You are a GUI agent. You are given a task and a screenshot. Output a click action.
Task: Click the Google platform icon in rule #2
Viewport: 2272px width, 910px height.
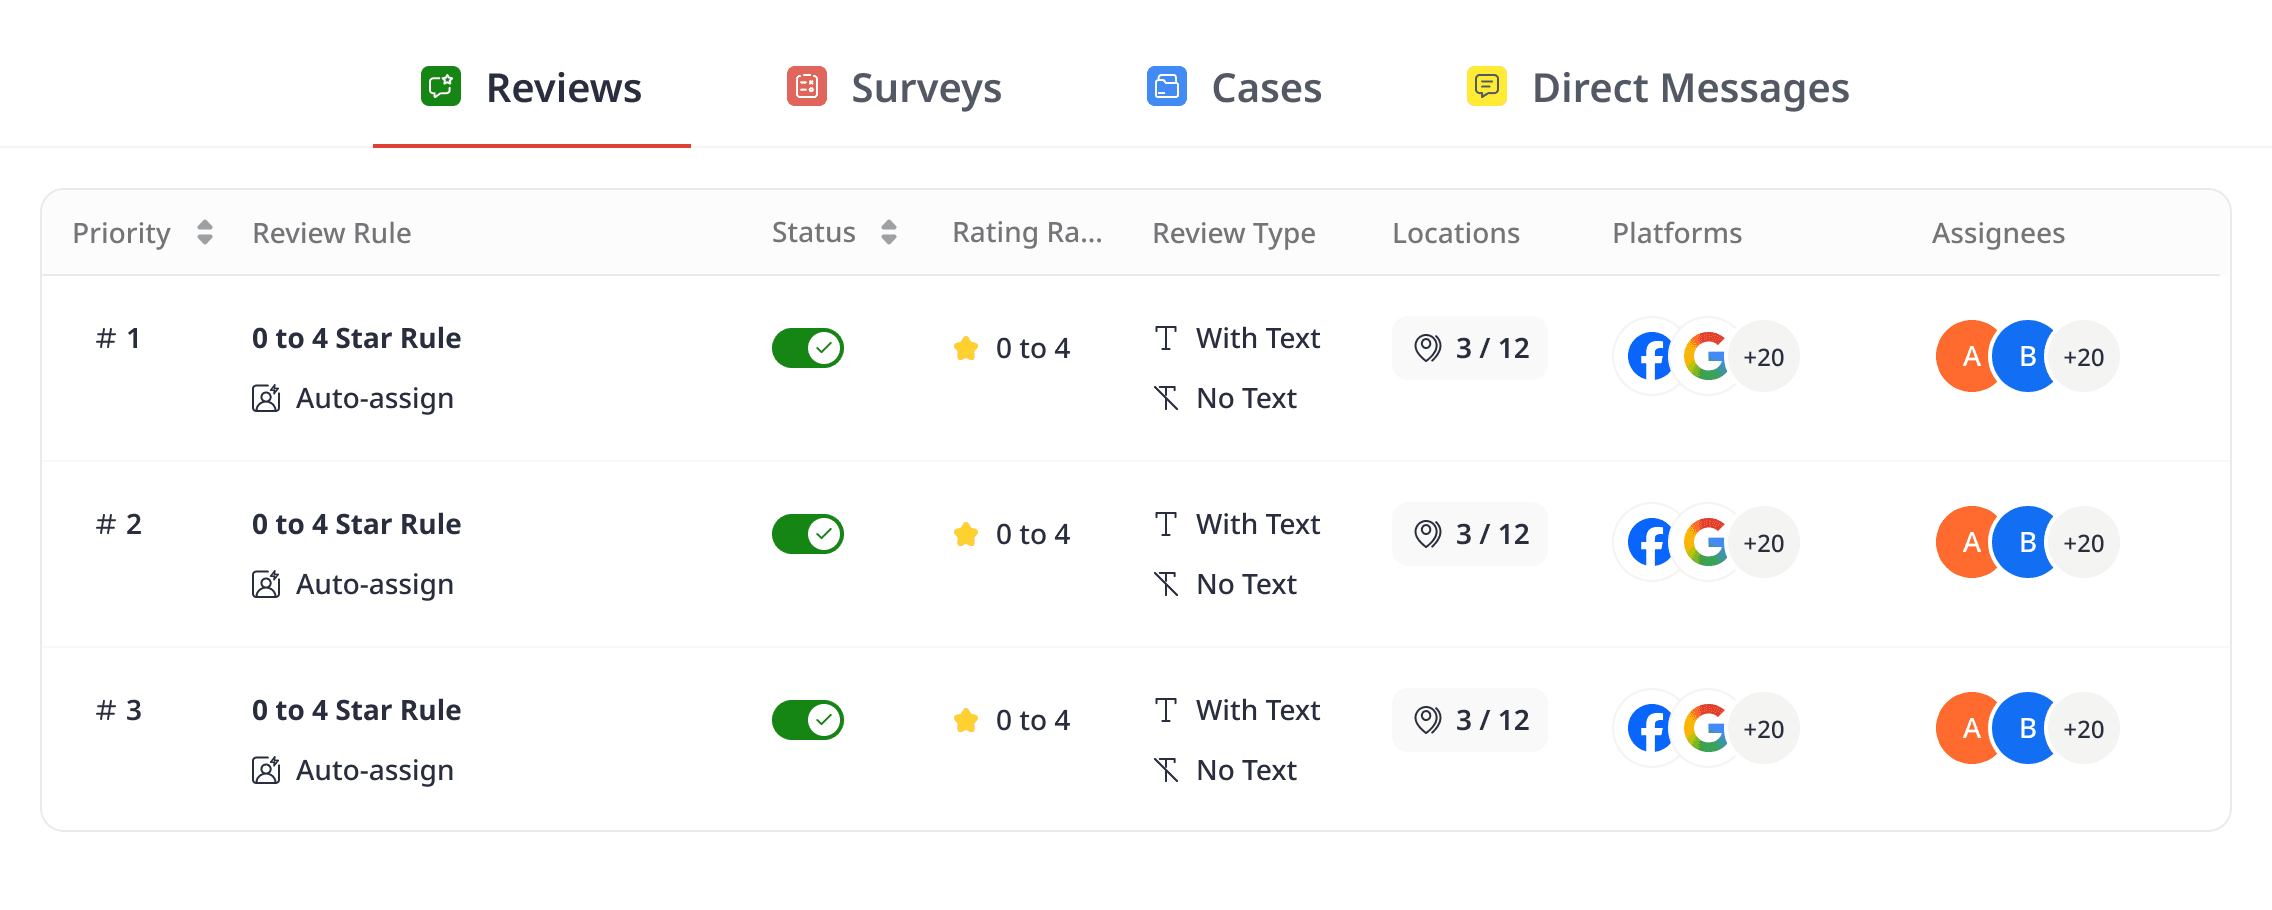(x=1706, y=543)
